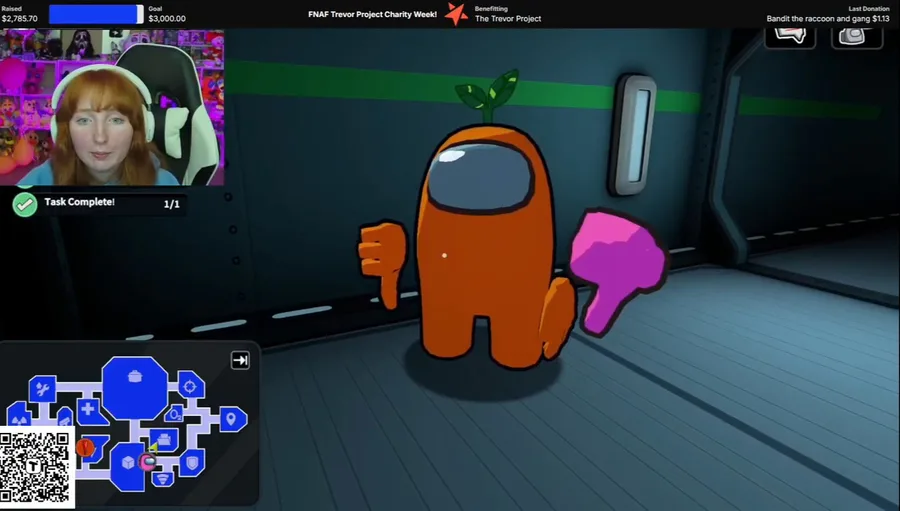This screenshot has width=900, height=511.
Task: Click the 'Task Complete!' notification text
Action: 79,202
